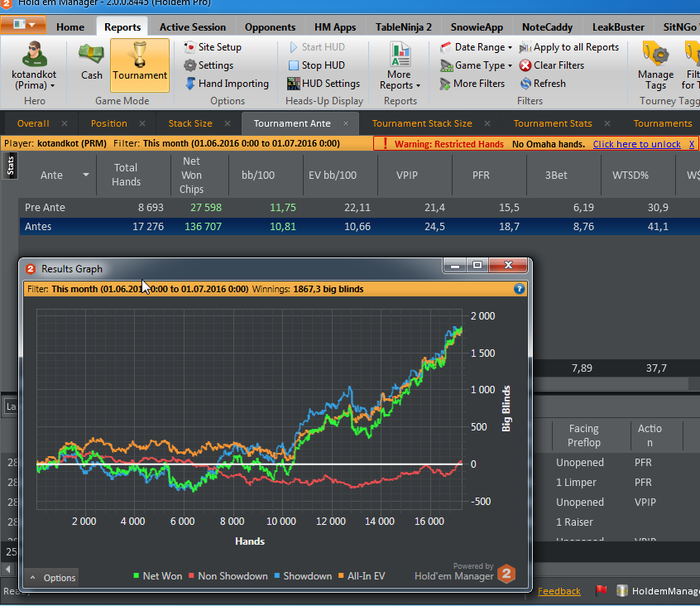
Task: Open the TableNinja 2 tab
Action: [404, 27]
